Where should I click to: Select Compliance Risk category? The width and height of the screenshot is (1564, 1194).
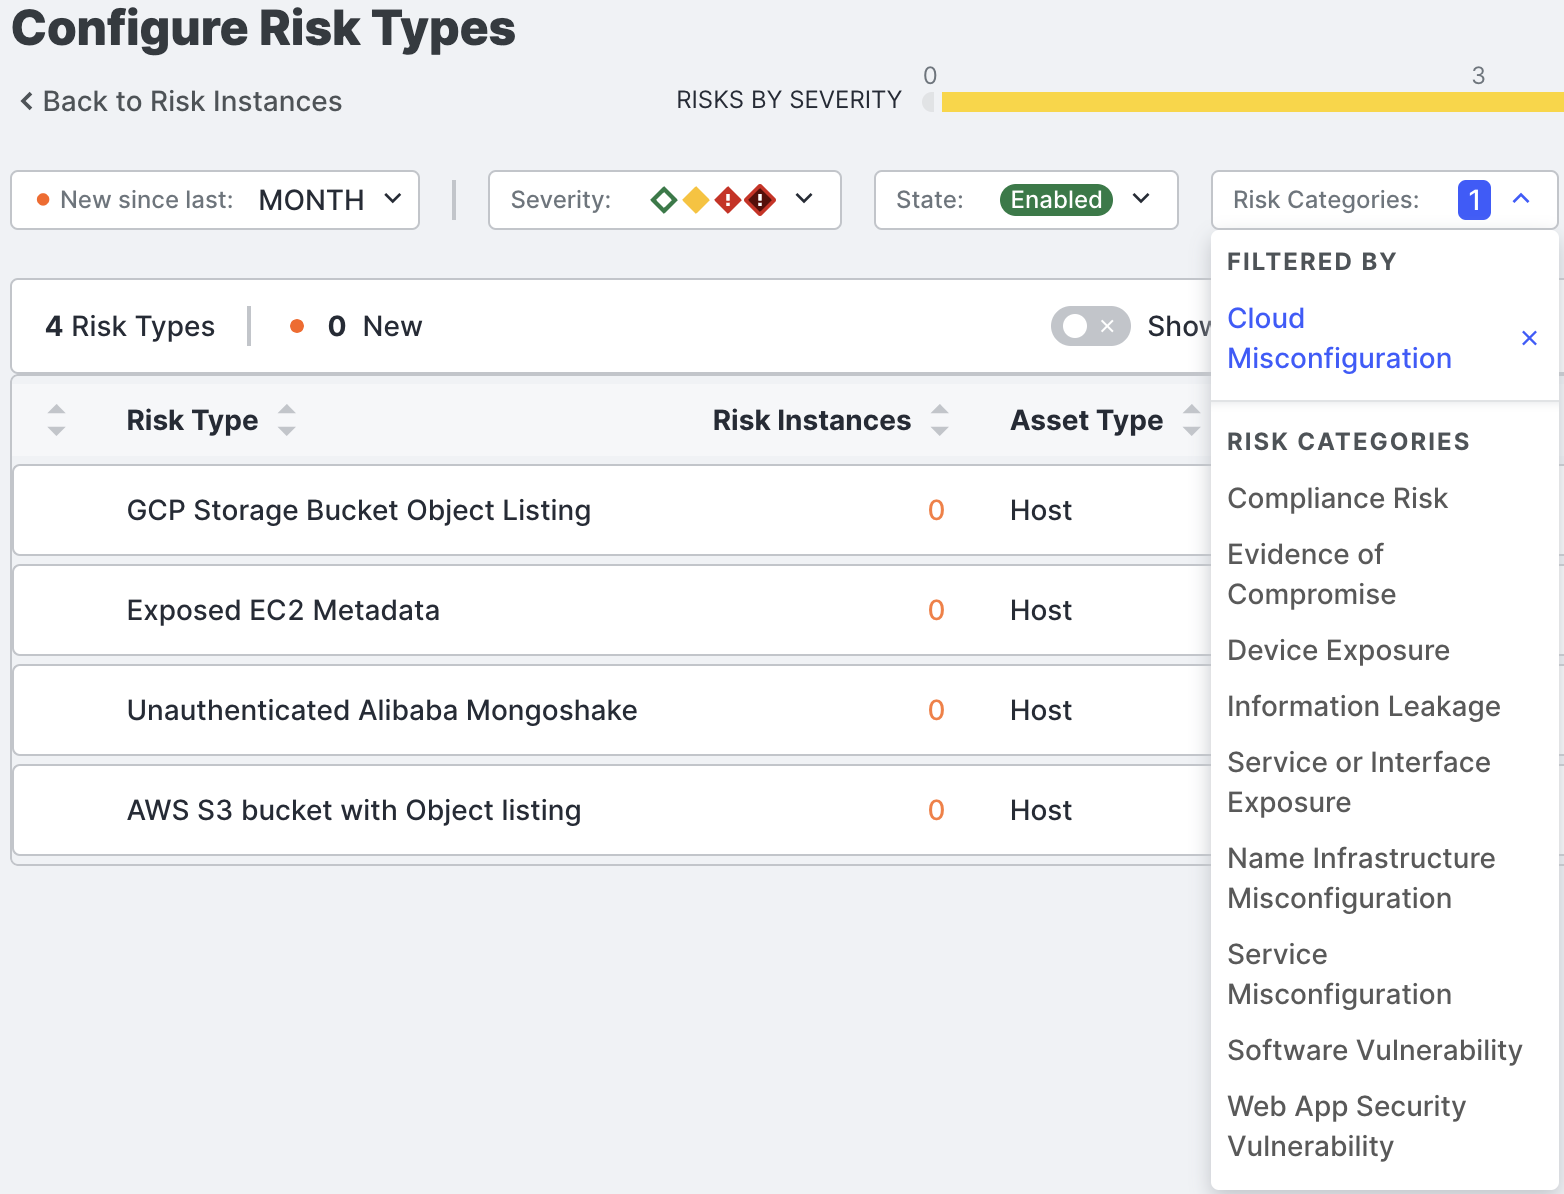coord(1337,498)
